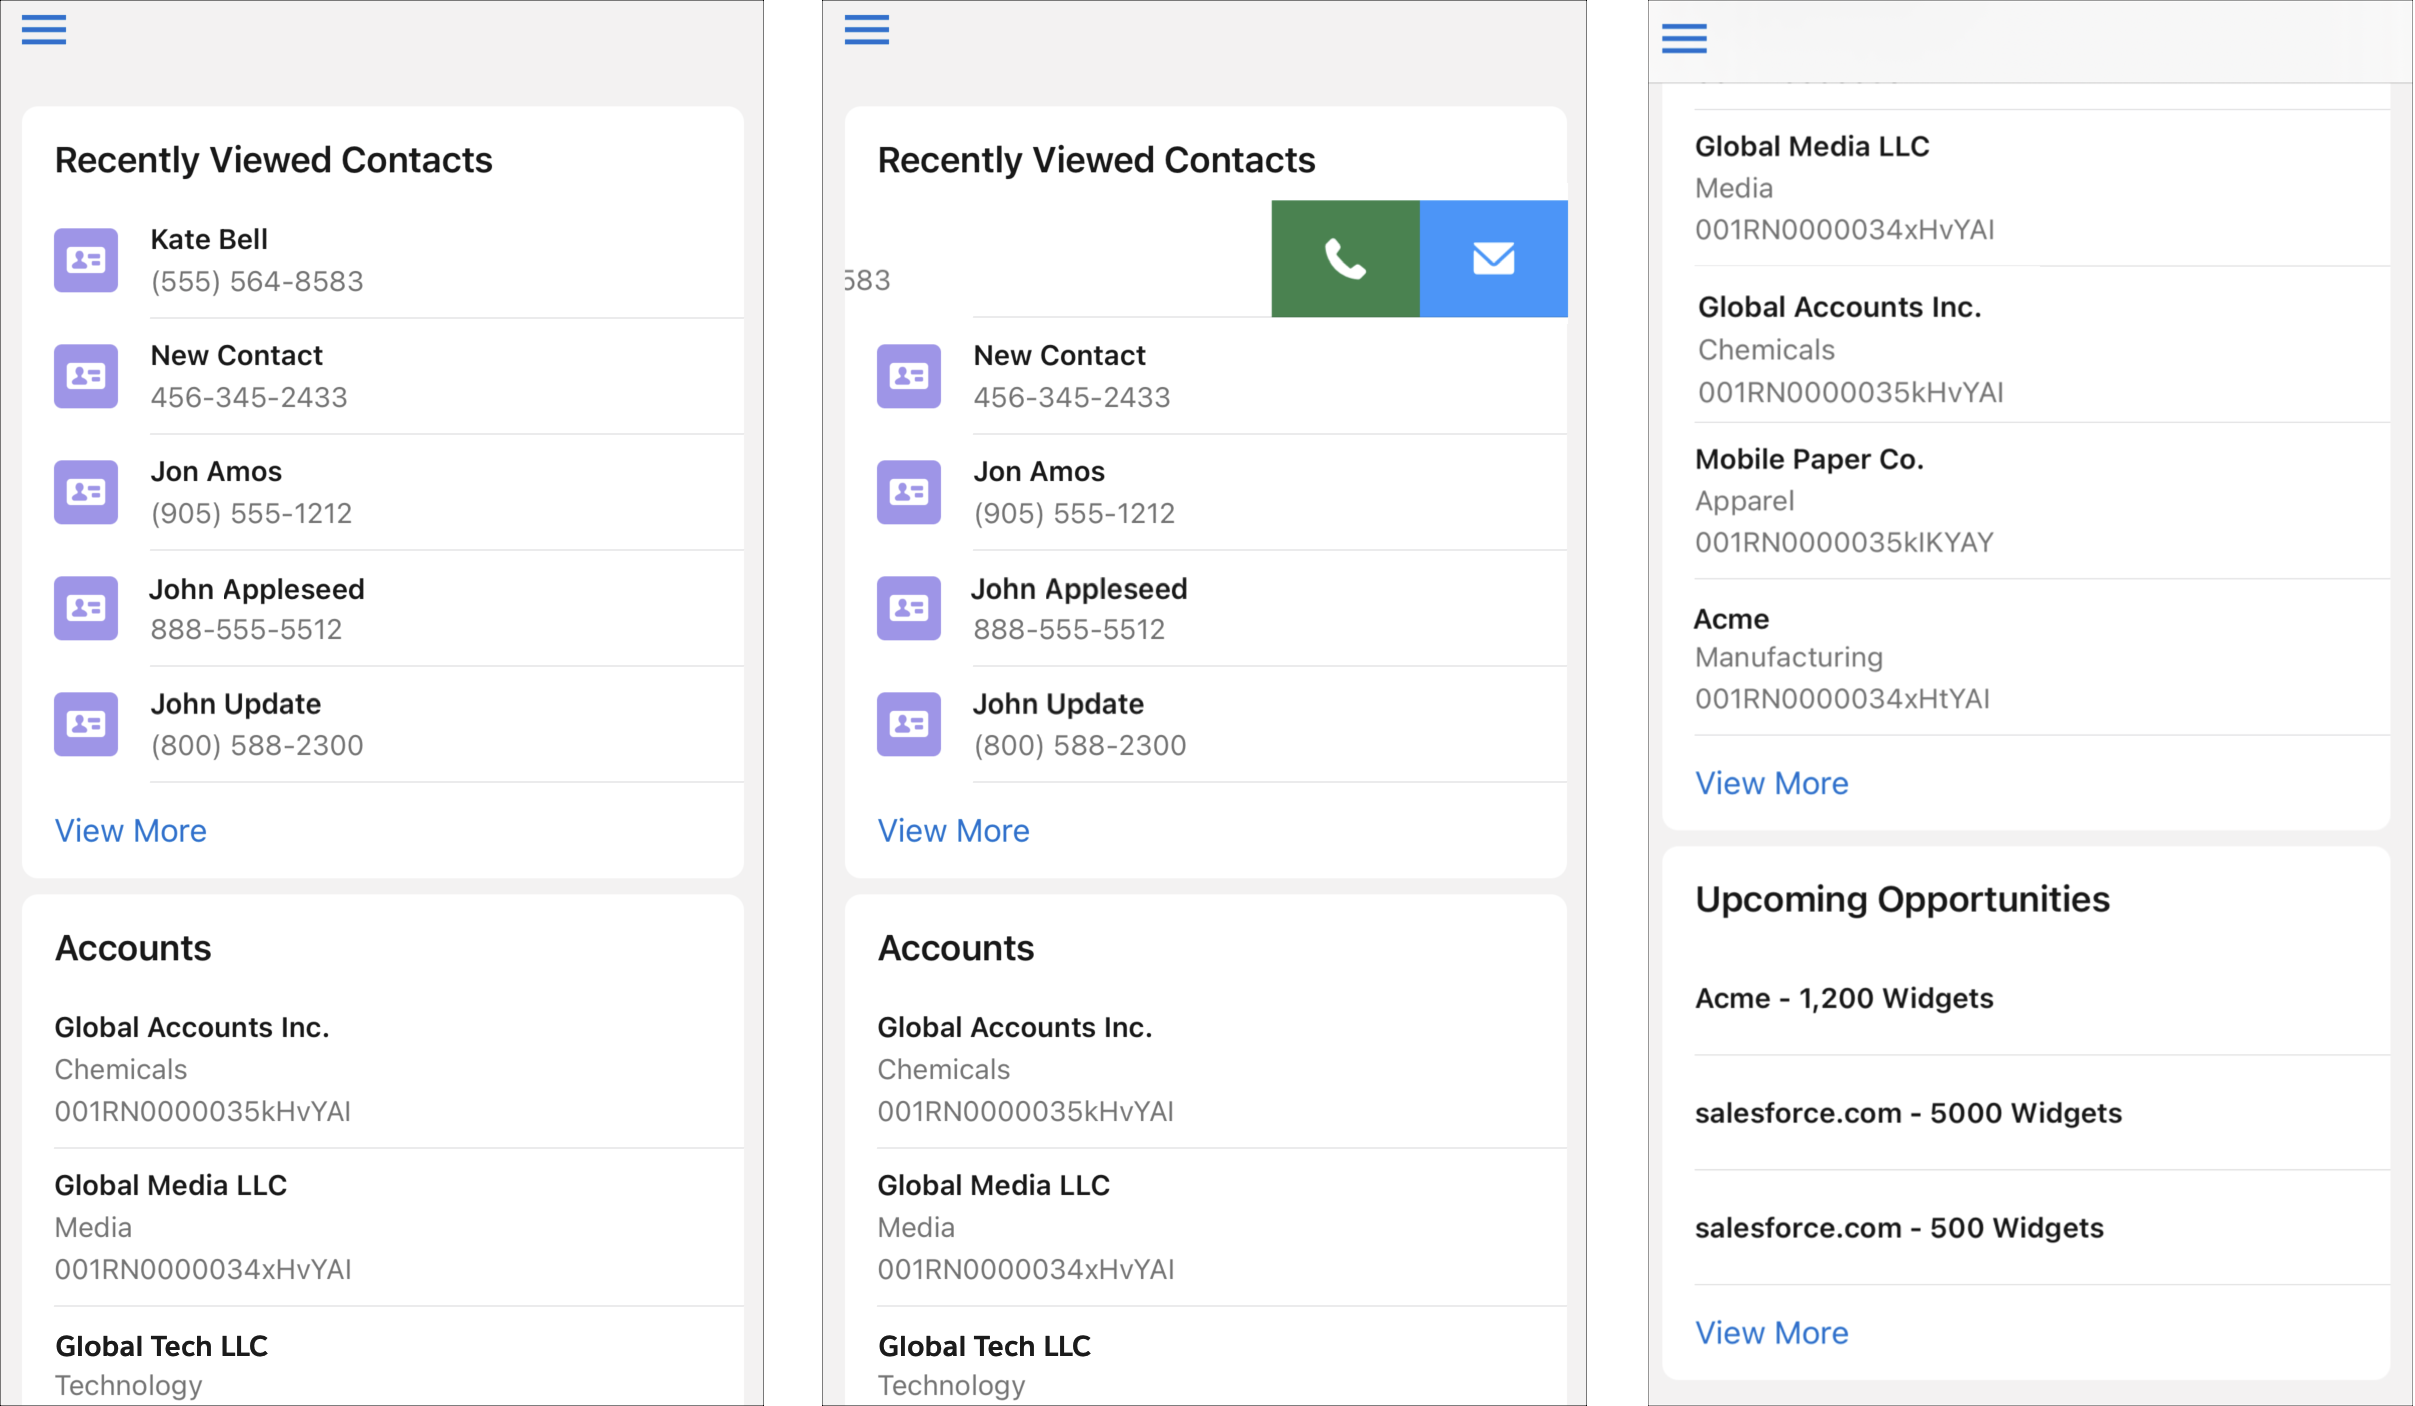Open View More under contacts on middle screen
This screenshot has height=1406, width=2415.
click(x=954, y=831)
